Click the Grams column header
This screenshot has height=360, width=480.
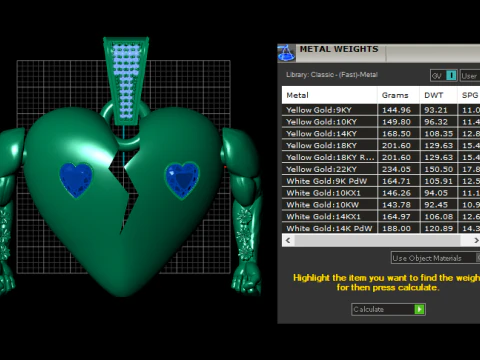point(398,95)
